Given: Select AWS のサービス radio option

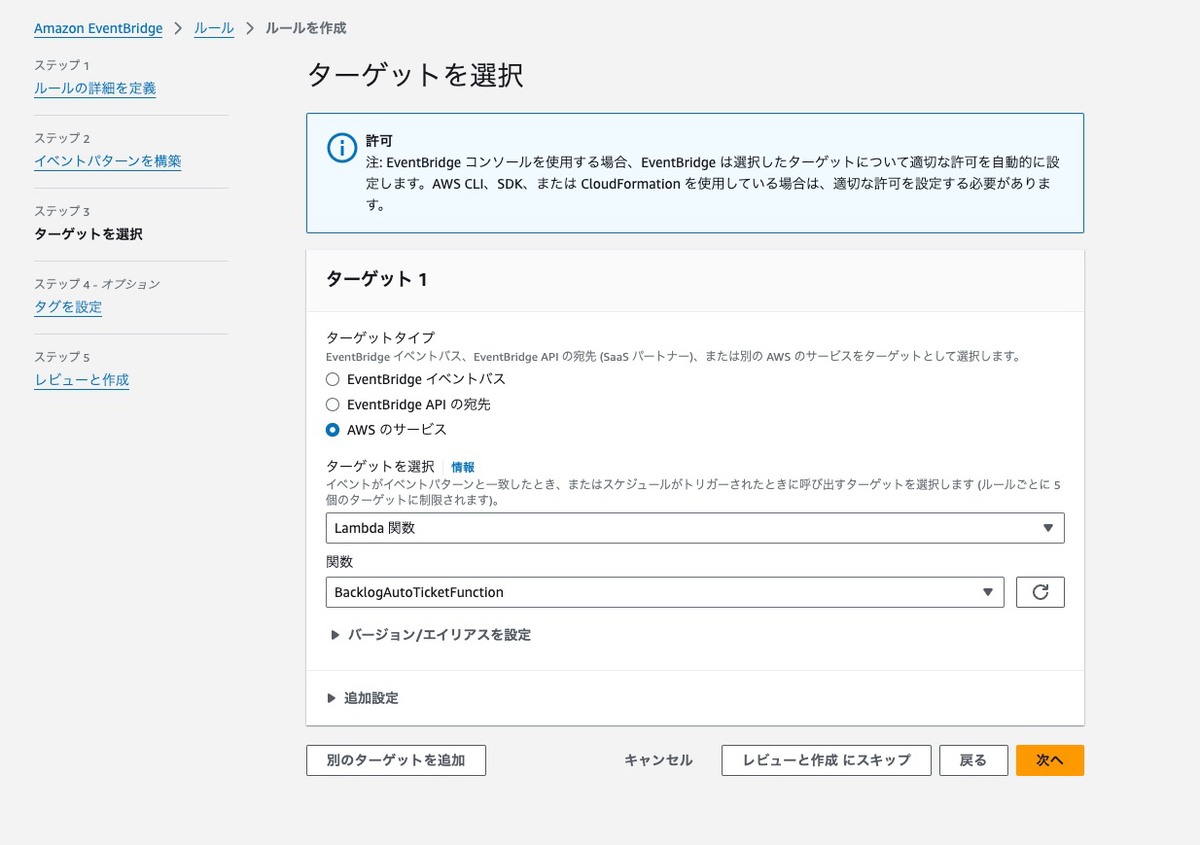Looking at the screenshot, I should tap(333, 429).
